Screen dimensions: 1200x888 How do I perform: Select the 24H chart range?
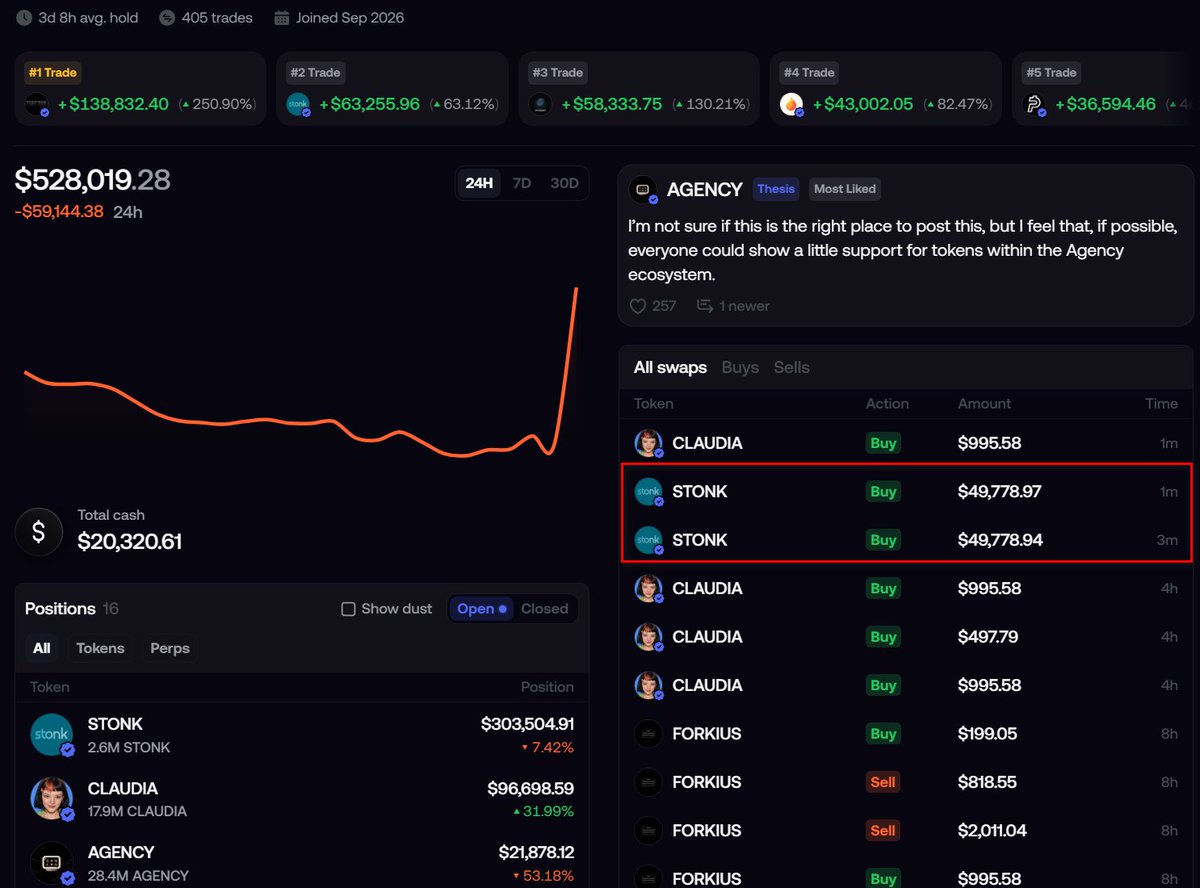(479, 184)
